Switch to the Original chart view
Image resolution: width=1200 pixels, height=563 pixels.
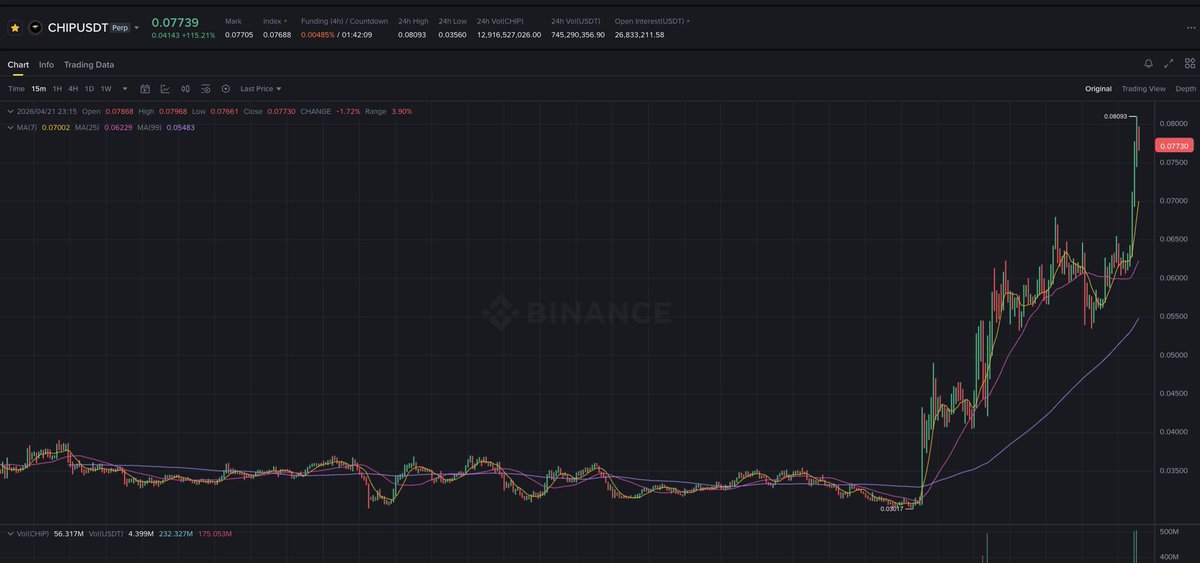[x=1098, y=89]
